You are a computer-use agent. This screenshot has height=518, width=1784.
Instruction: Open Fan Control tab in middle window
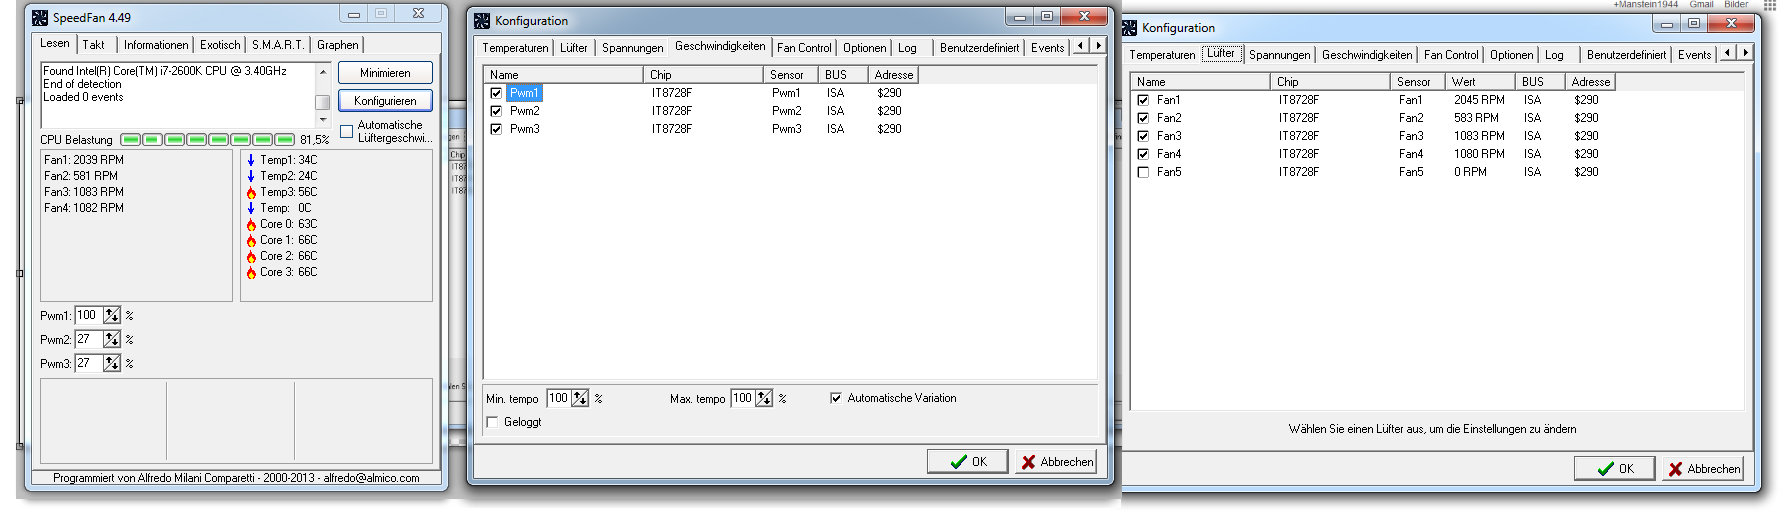click(804, 48)
